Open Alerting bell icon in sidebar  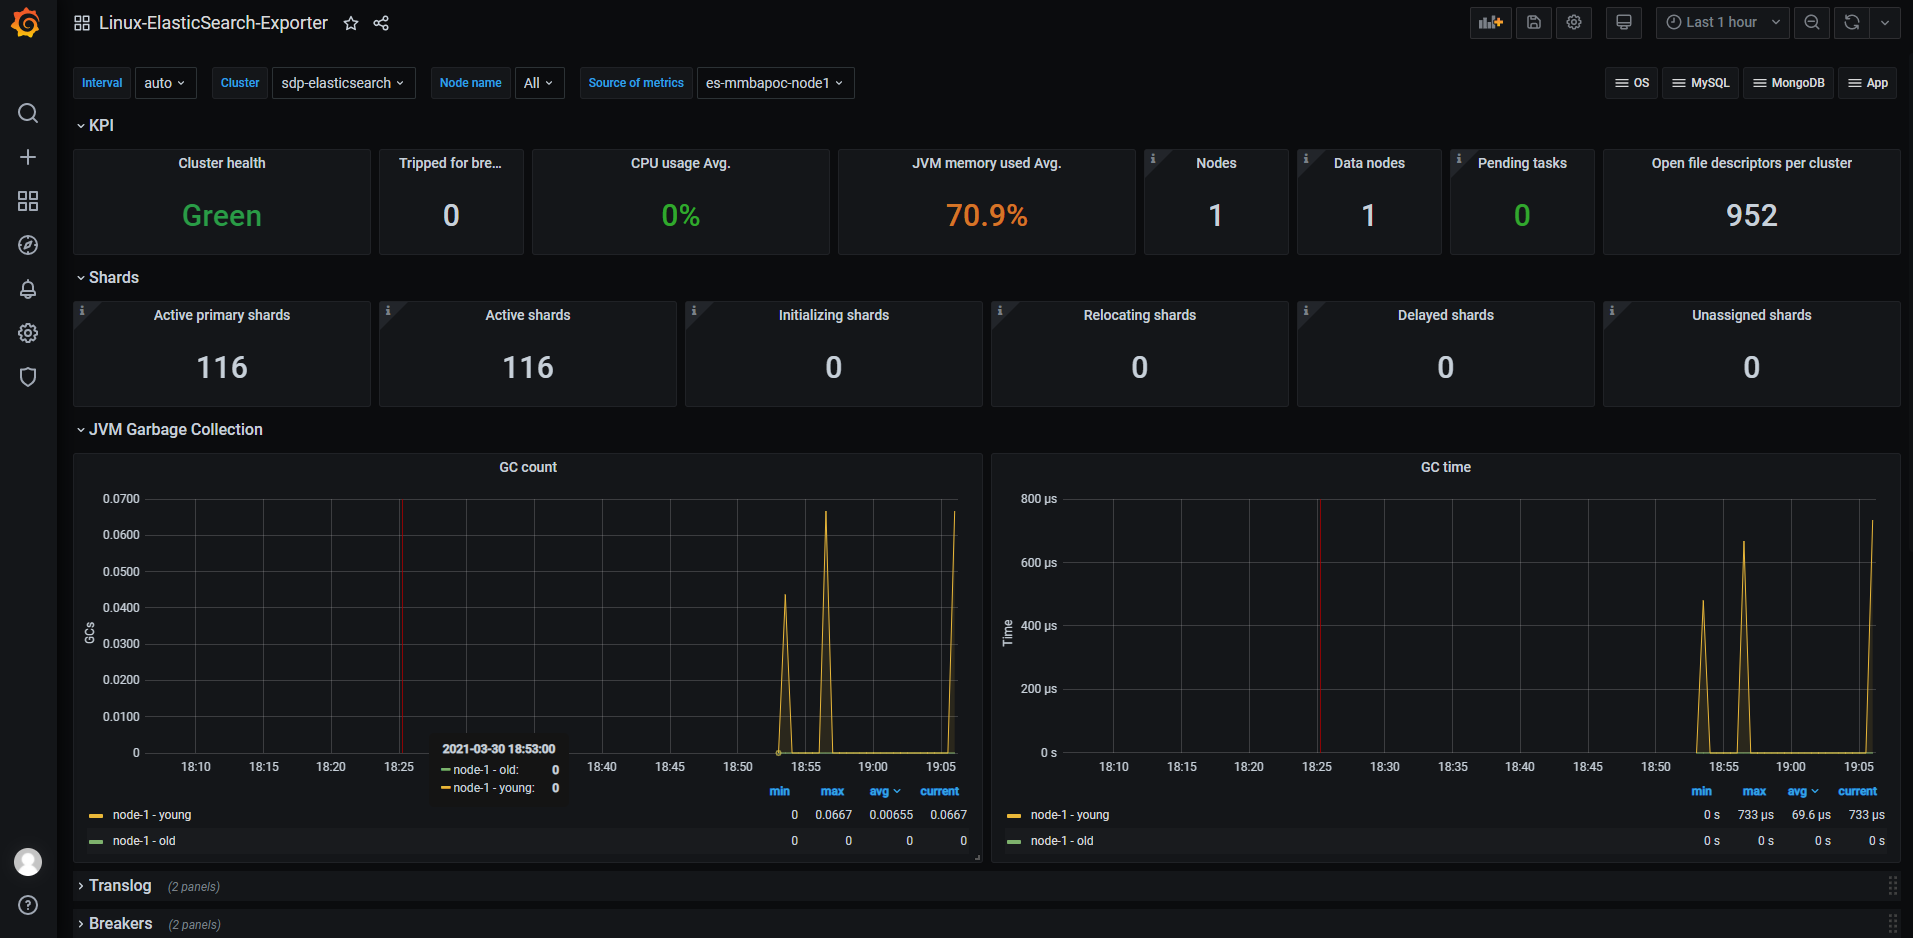click(x=28, y=289)
